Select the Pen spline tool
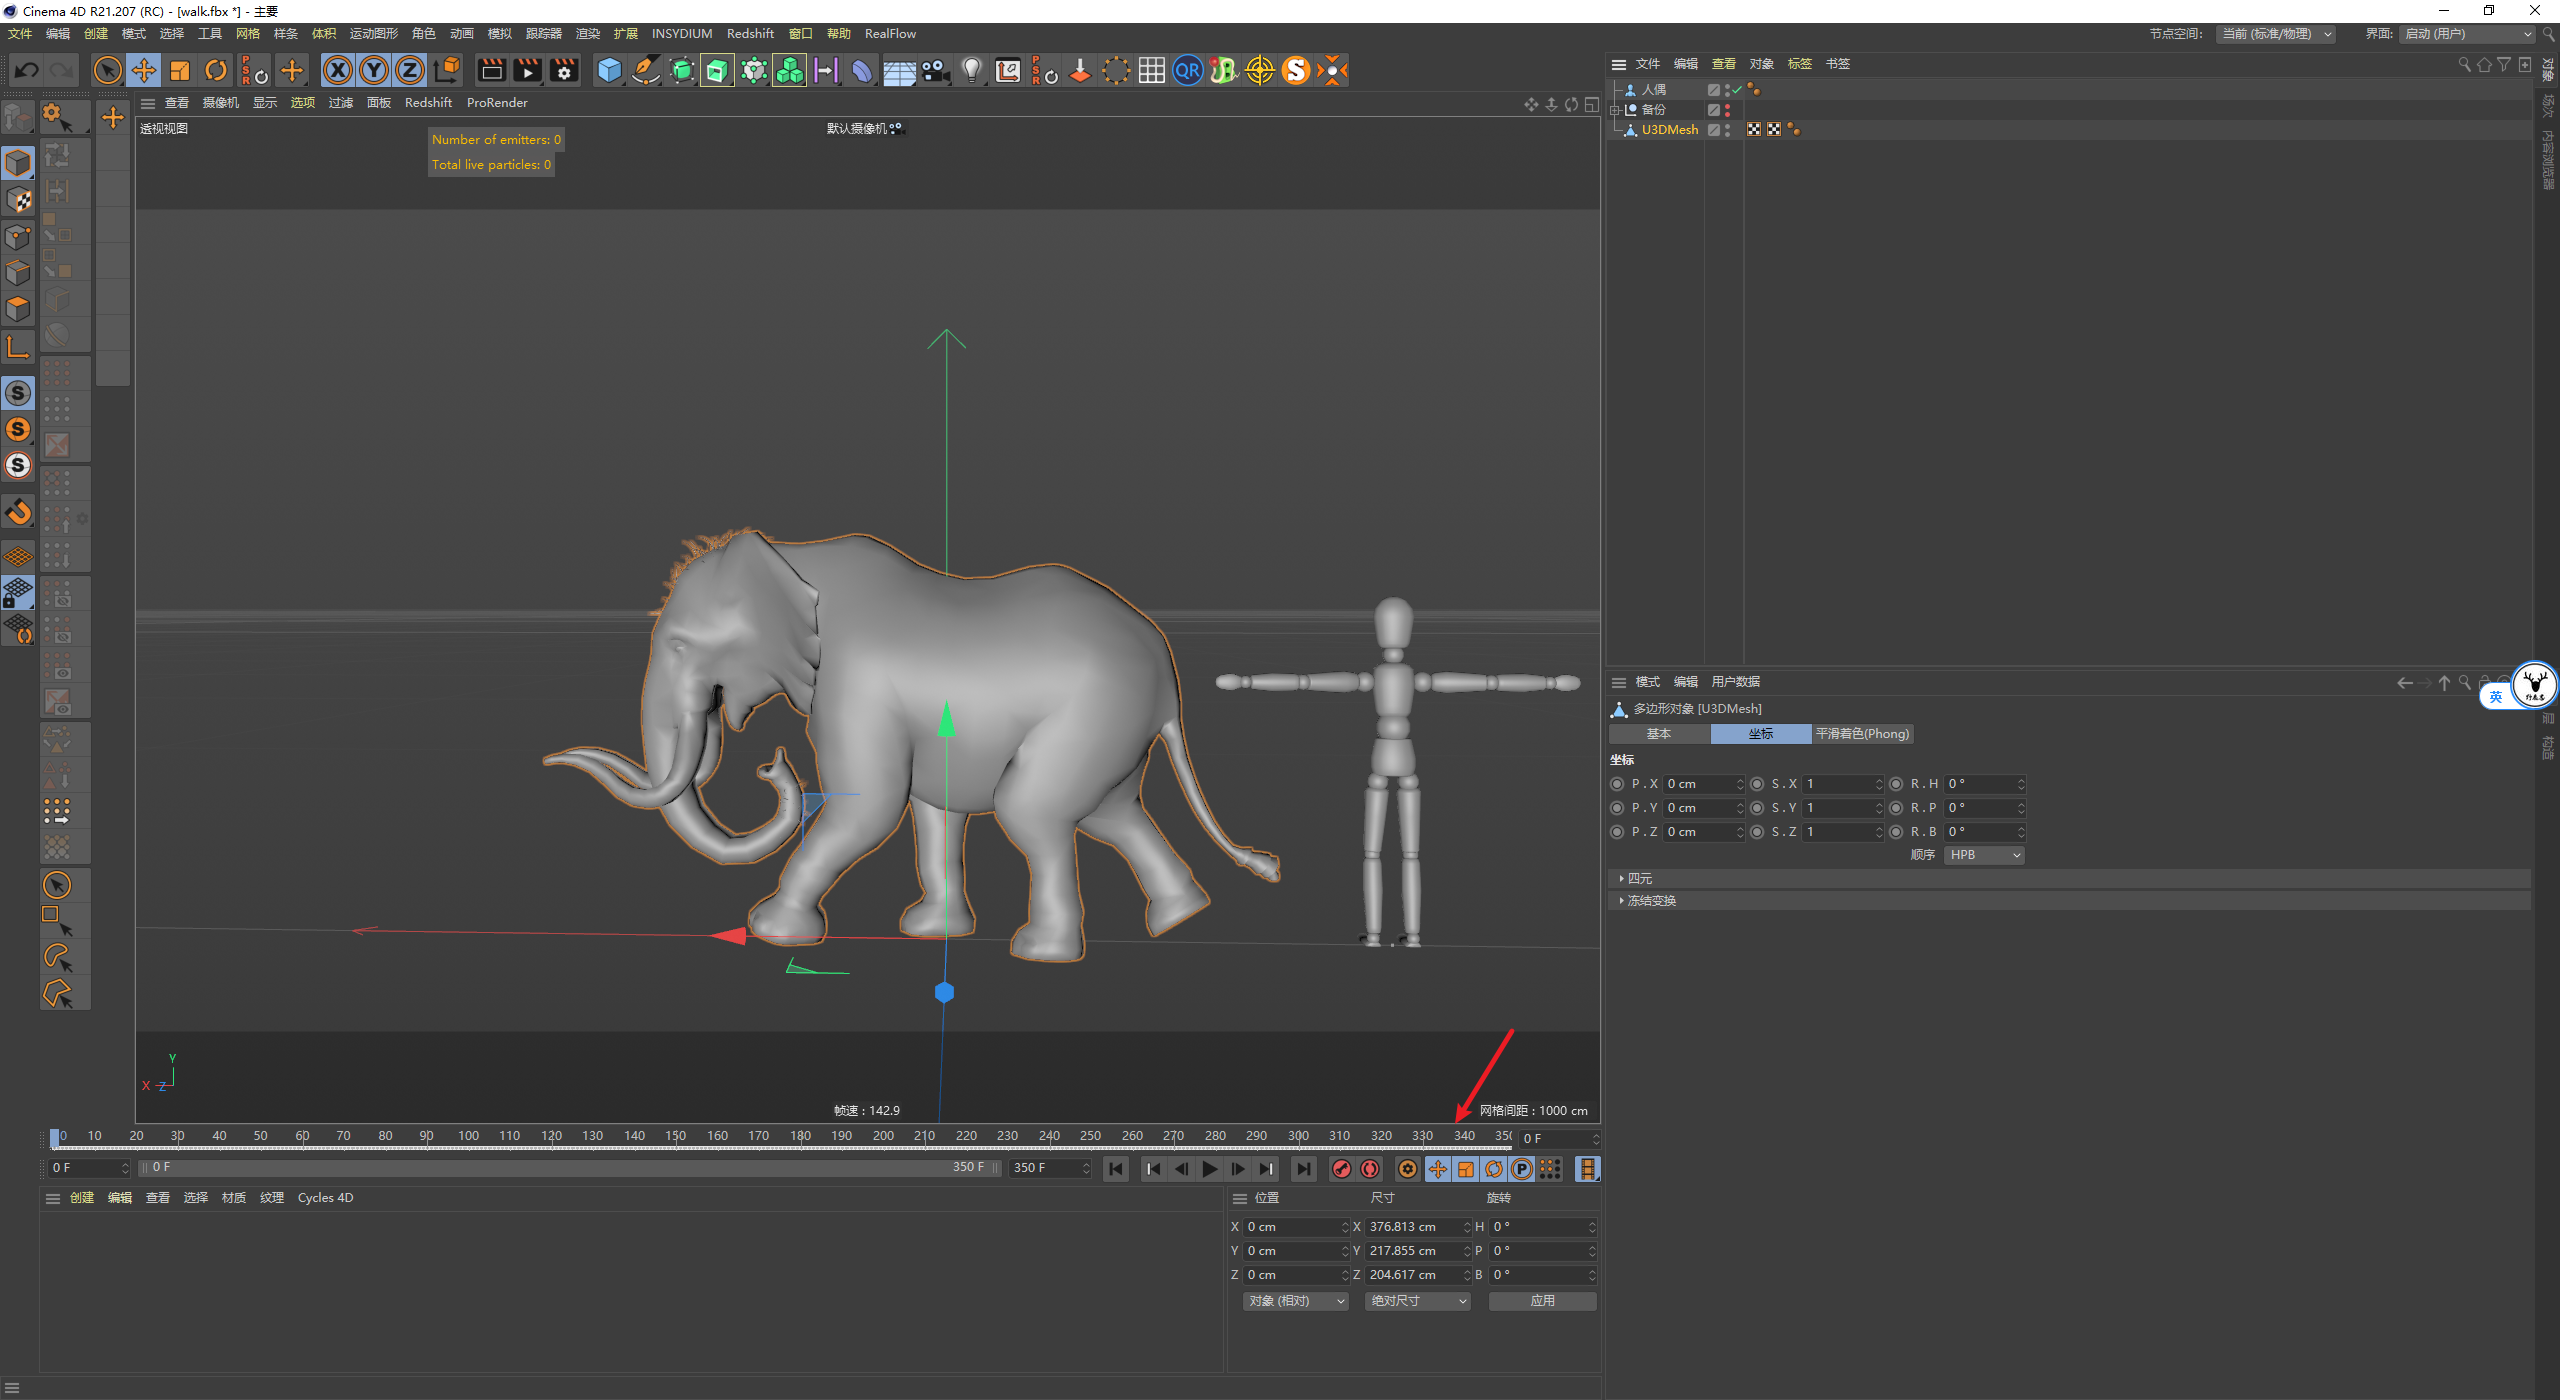This screenshot has width=2560, height=1400. 646,71
